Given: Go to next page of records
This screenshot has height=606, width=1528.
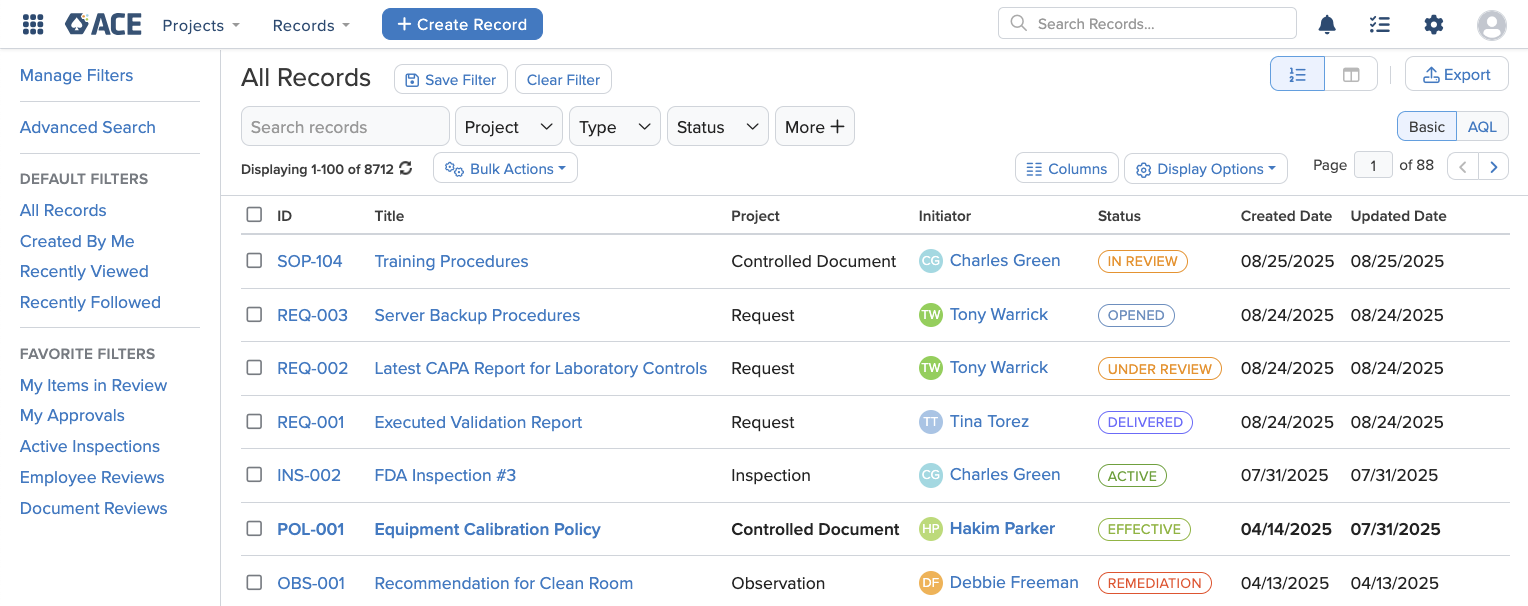Looking at the screenshot, I should [1493, 167].
